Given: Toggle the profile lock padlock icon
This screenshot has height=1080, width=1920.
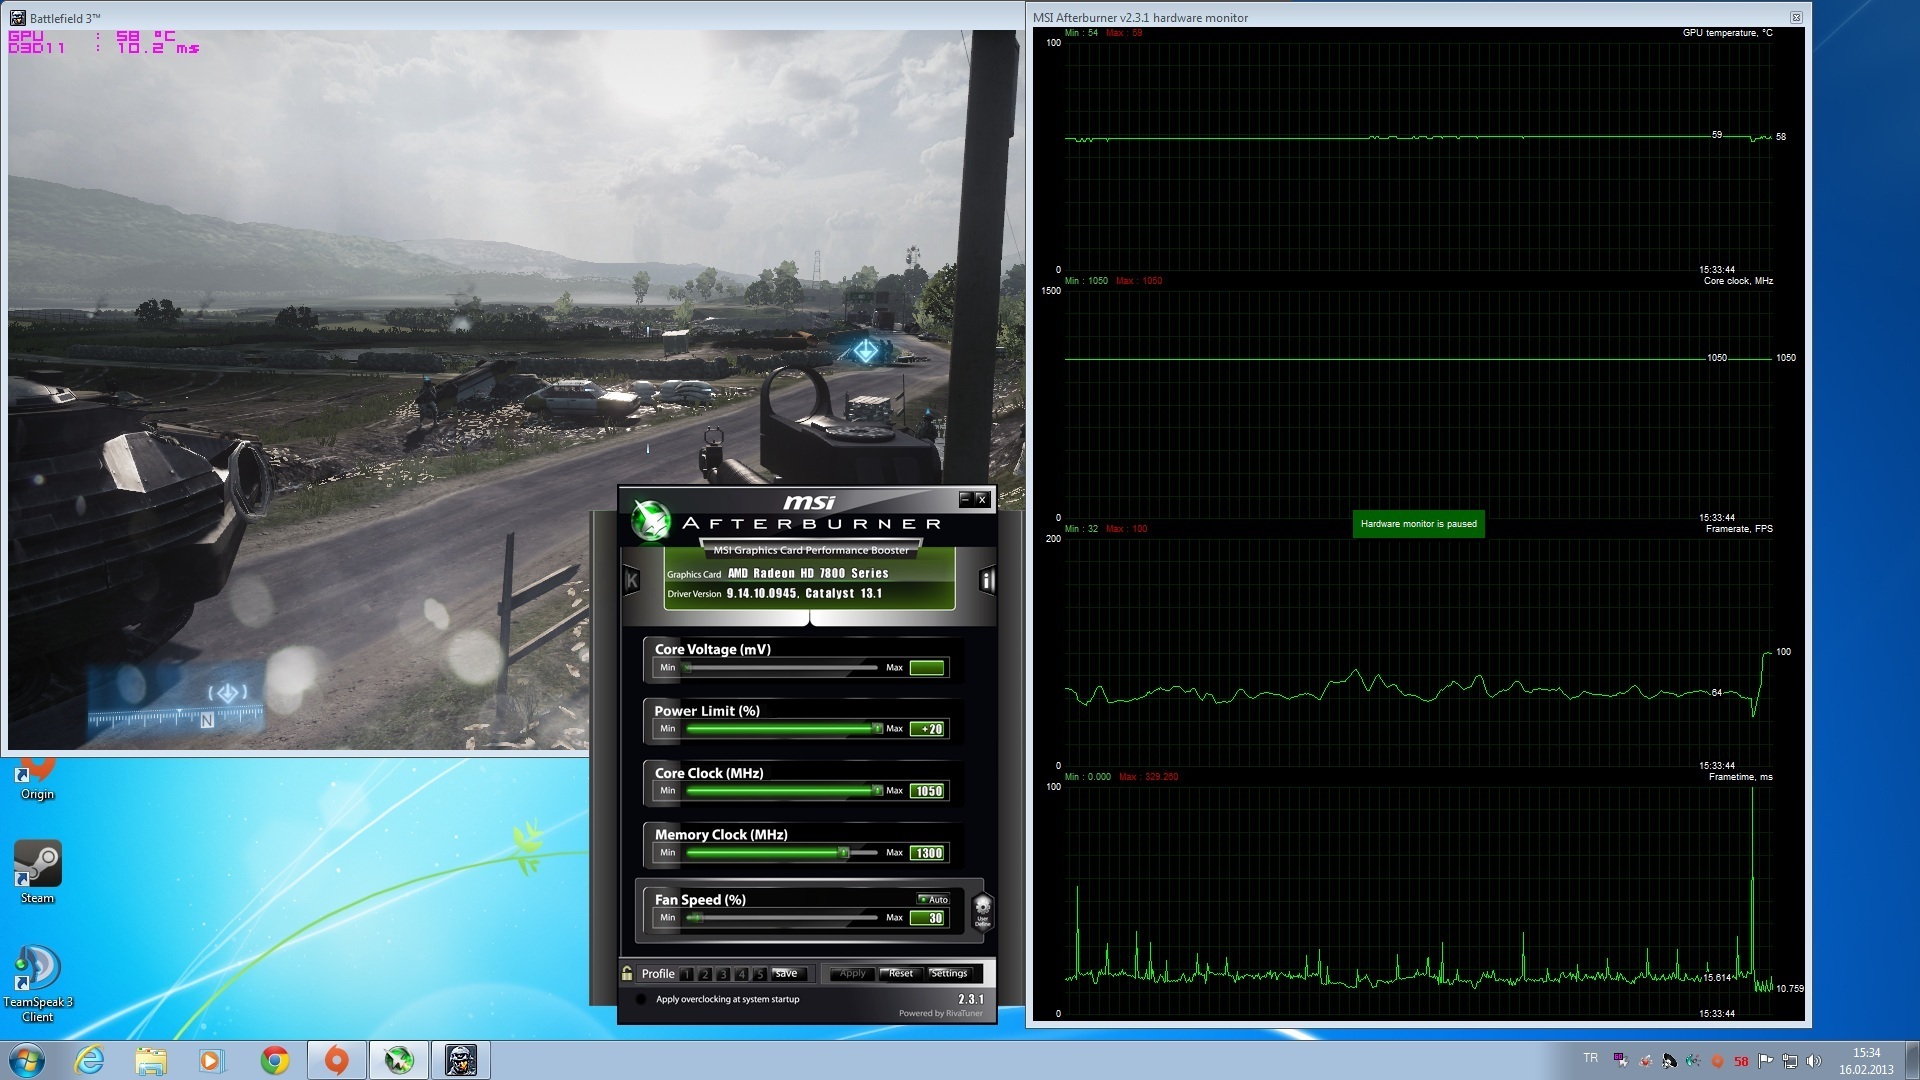Looking at the screenshot, I should coord(627,973).
